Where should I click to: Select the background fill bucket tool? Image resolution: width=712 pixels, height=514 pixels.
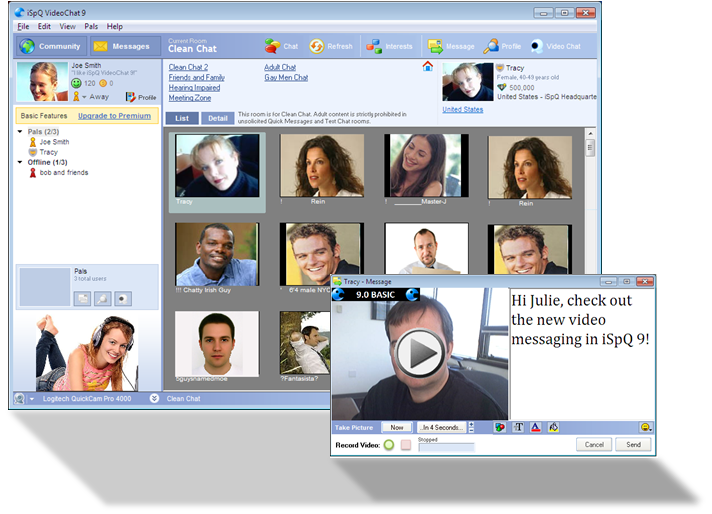click(x=554, y=427)
